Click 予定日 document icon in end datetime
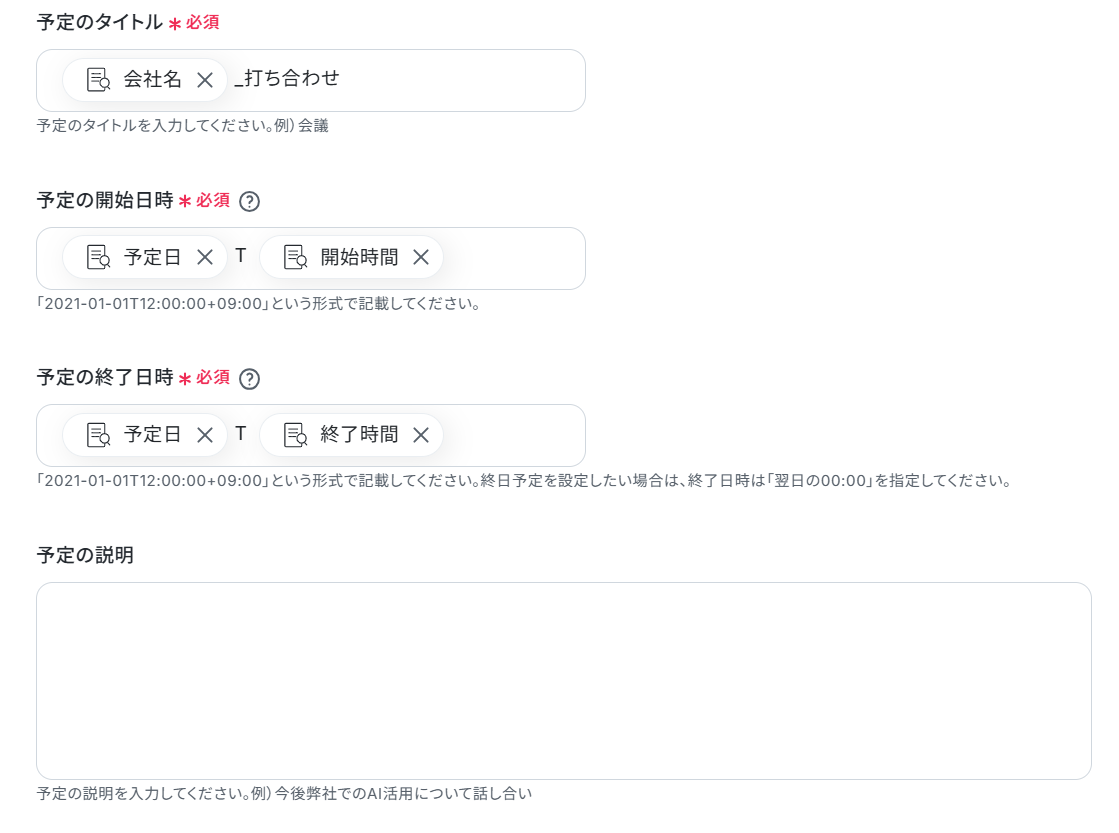 (98, 435)
